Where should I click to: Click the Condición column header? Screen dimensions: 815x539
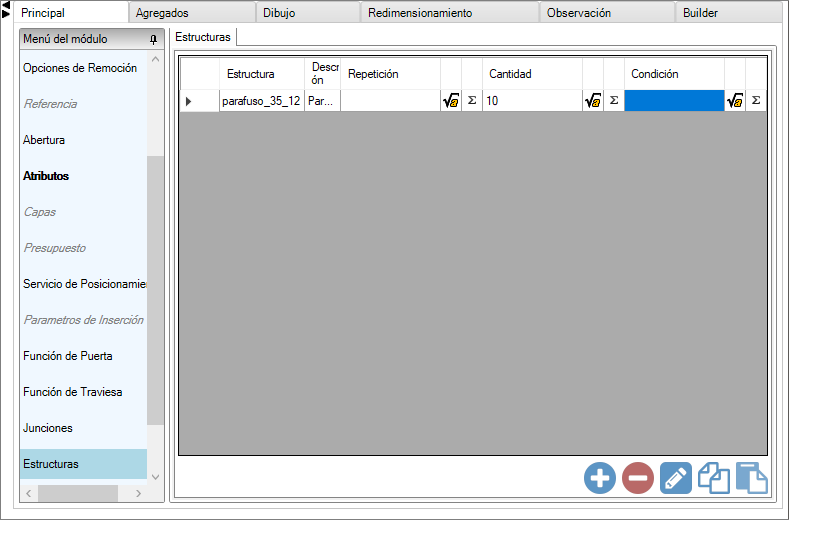pyautogui.click(x=674, y=74)
